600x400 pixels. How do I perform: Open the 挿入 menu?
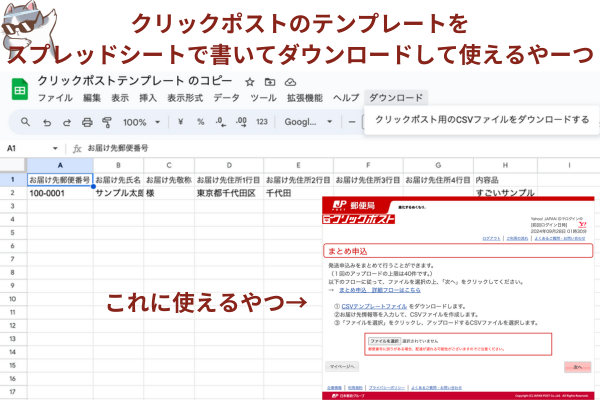coord(148,98)
